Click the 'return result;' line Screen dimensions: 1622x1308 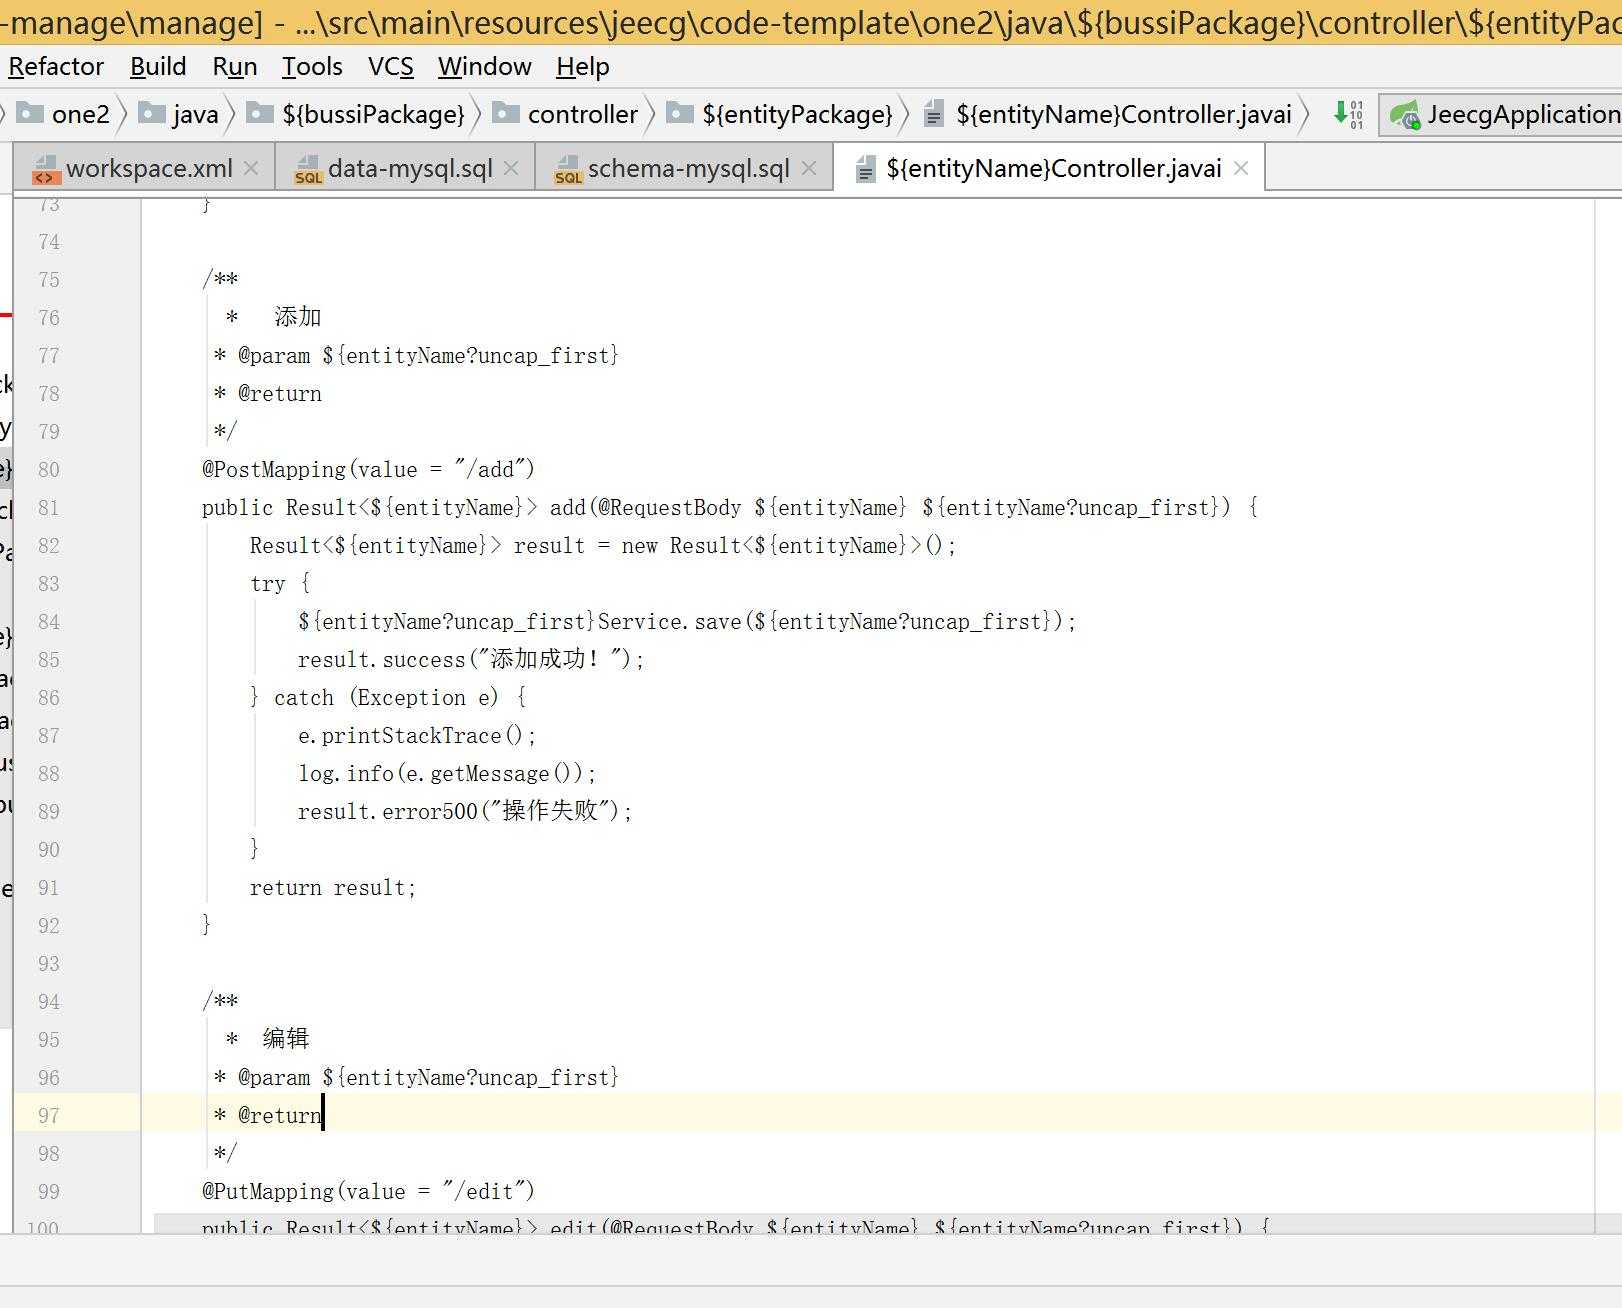click(x=332, y=887)
